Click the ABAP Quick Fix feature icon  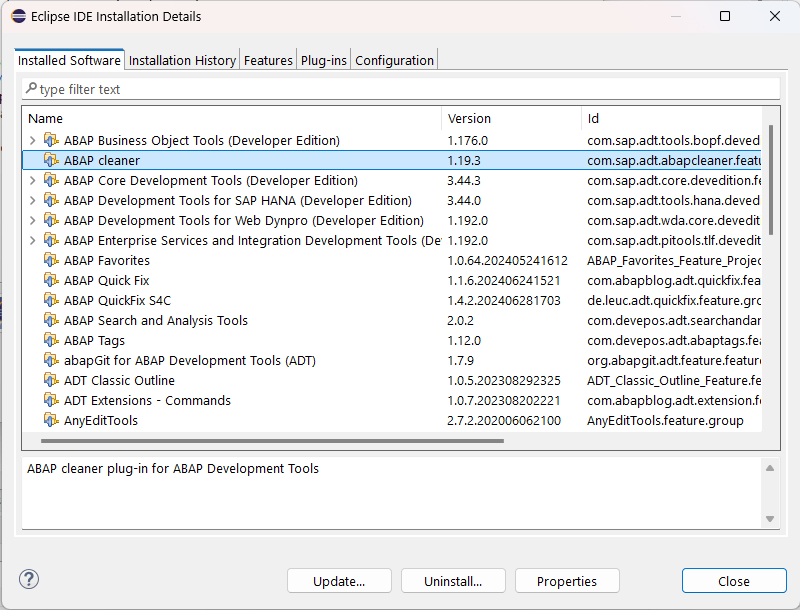(51, 280)
